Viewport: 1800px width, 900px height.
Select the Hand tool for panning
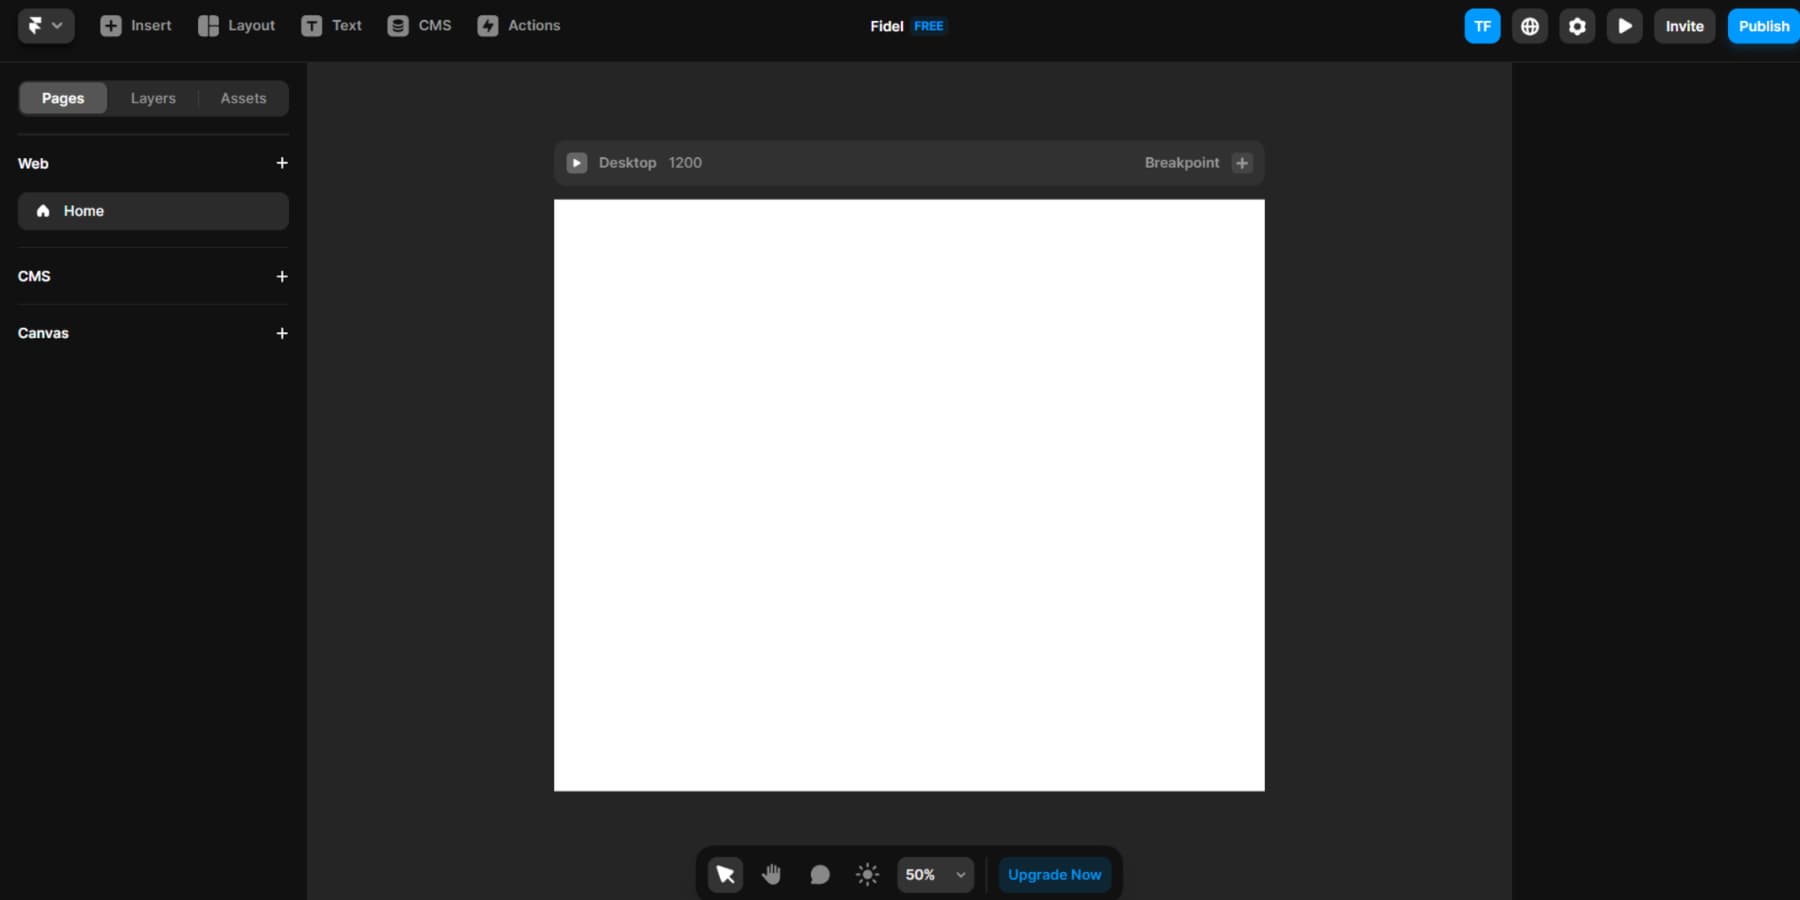pos(772,874)
